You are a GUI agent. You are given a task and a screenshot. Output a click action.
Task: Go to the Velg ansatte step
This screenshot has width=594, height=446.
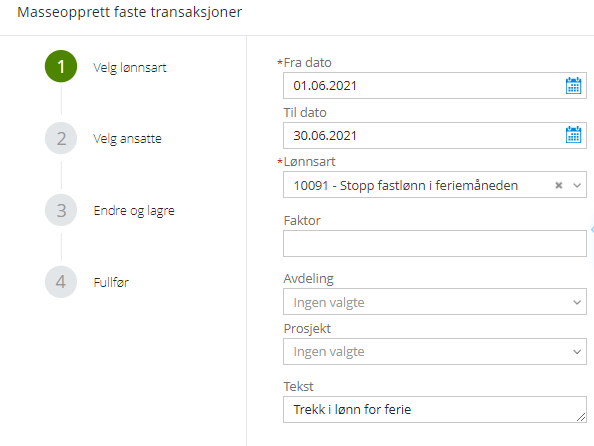pos(127,139)
